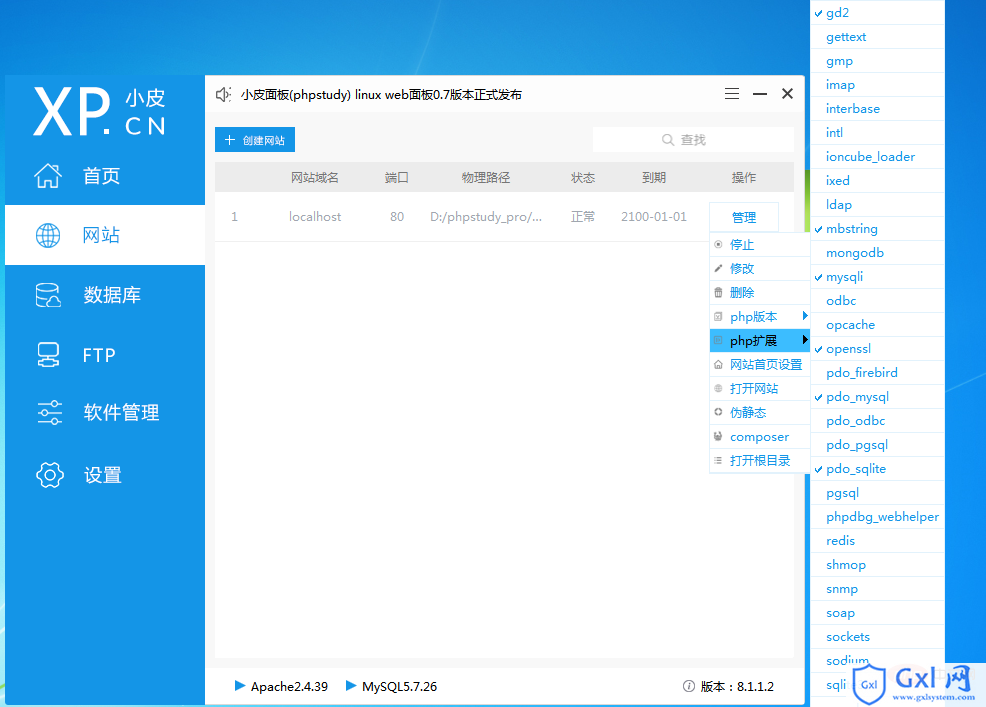Click the gear icon beside 设置
Viewport: 986px width, 707px height.
point(50,475)
